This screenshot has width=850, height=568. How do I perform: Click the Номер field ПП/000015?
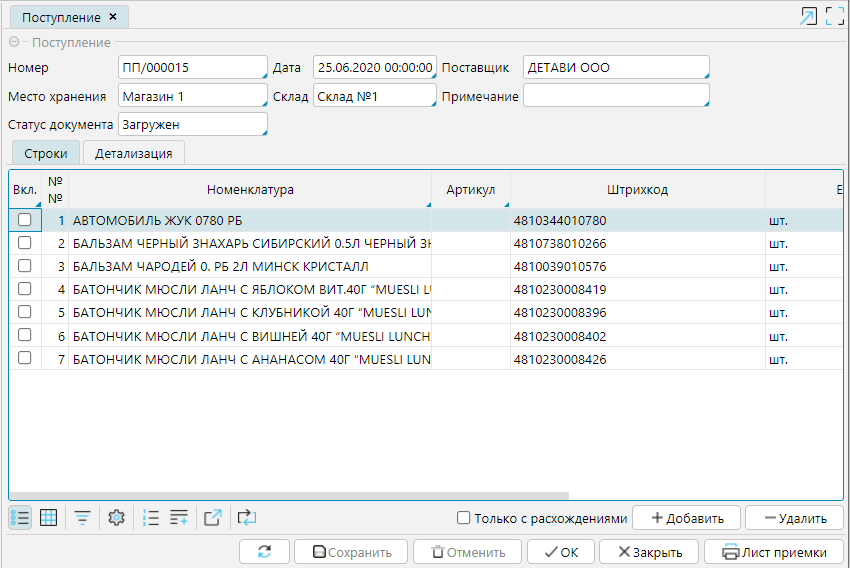coord(192,67)
